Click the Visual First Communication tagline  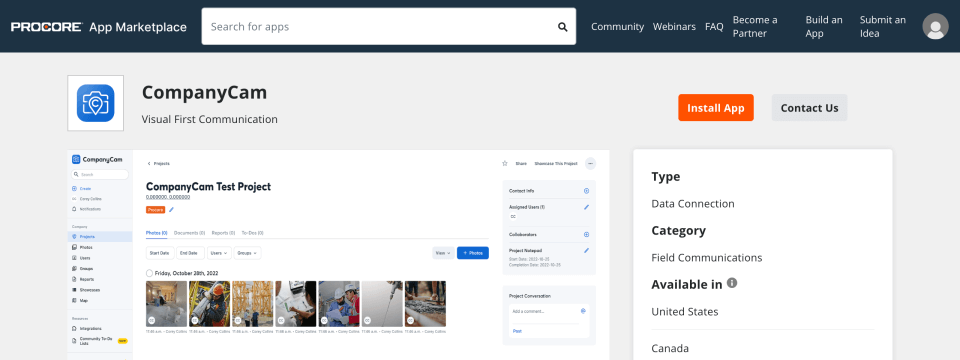209,119
